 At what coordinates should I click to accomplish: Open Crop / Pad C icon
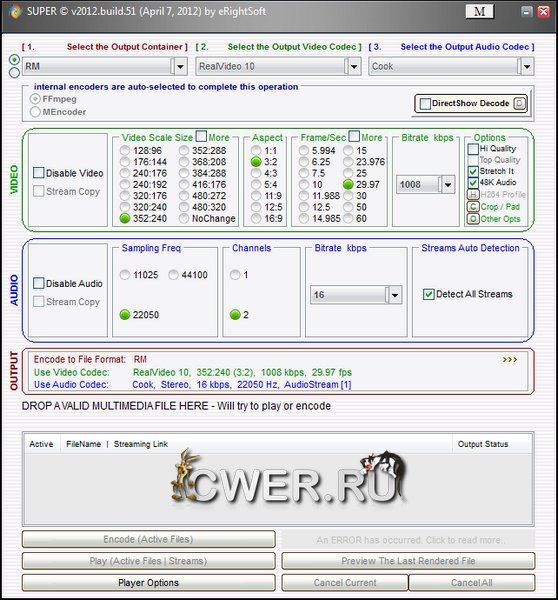pos(473,207)
